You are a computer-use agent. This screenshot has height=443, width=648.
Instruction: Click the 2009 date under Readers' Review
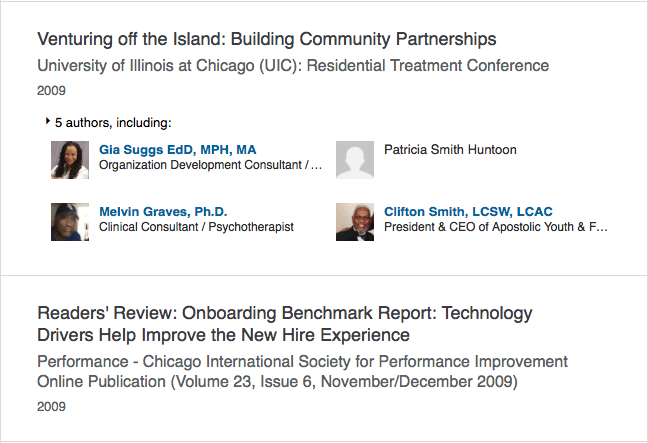coord(51,407)
